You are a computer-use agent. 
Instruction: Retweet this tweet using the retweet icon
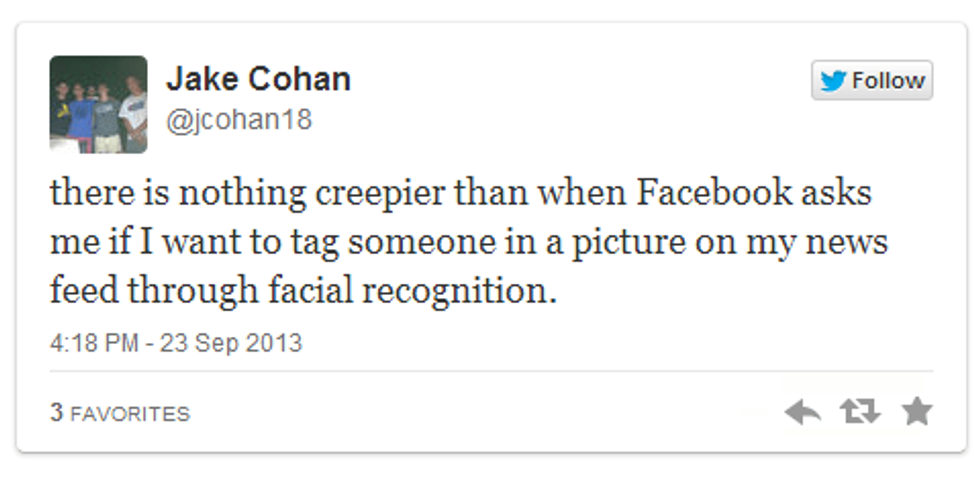pyautogui.click(x=860, y=412)
